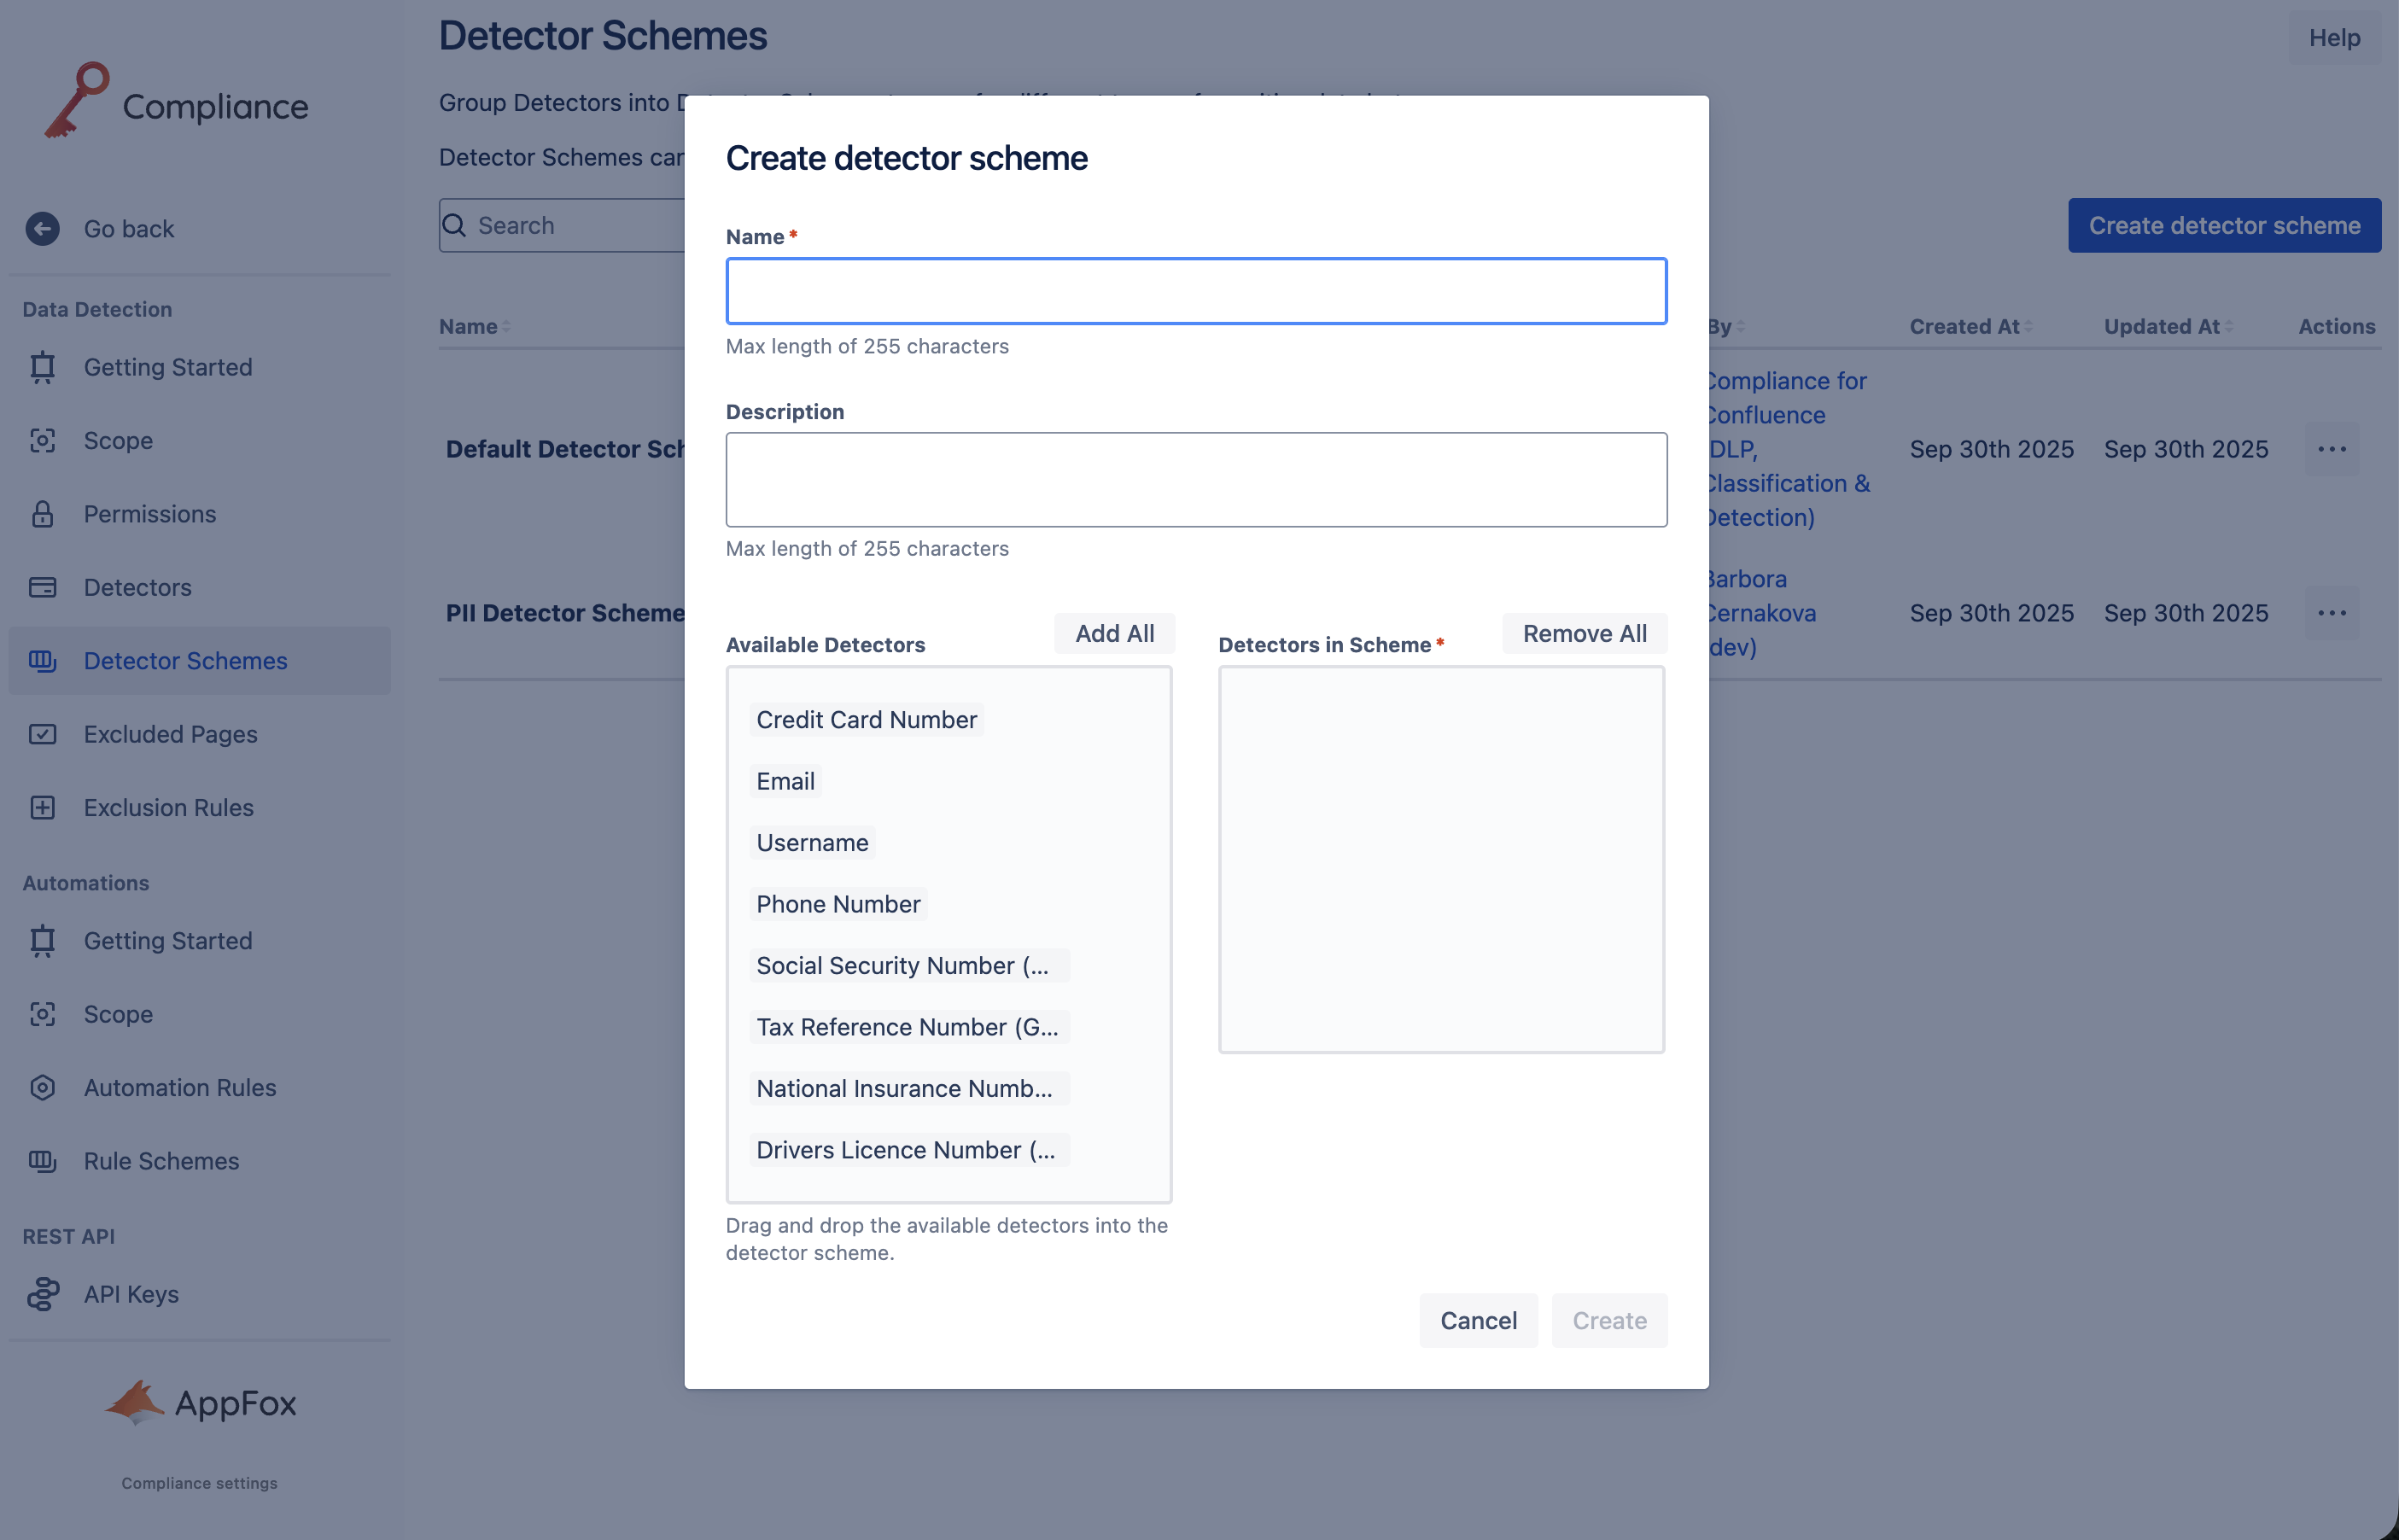Click the Automation Rules hexagon icon
Viewport: 2399px width, 1540px height.
click(x=42, y=1088)
